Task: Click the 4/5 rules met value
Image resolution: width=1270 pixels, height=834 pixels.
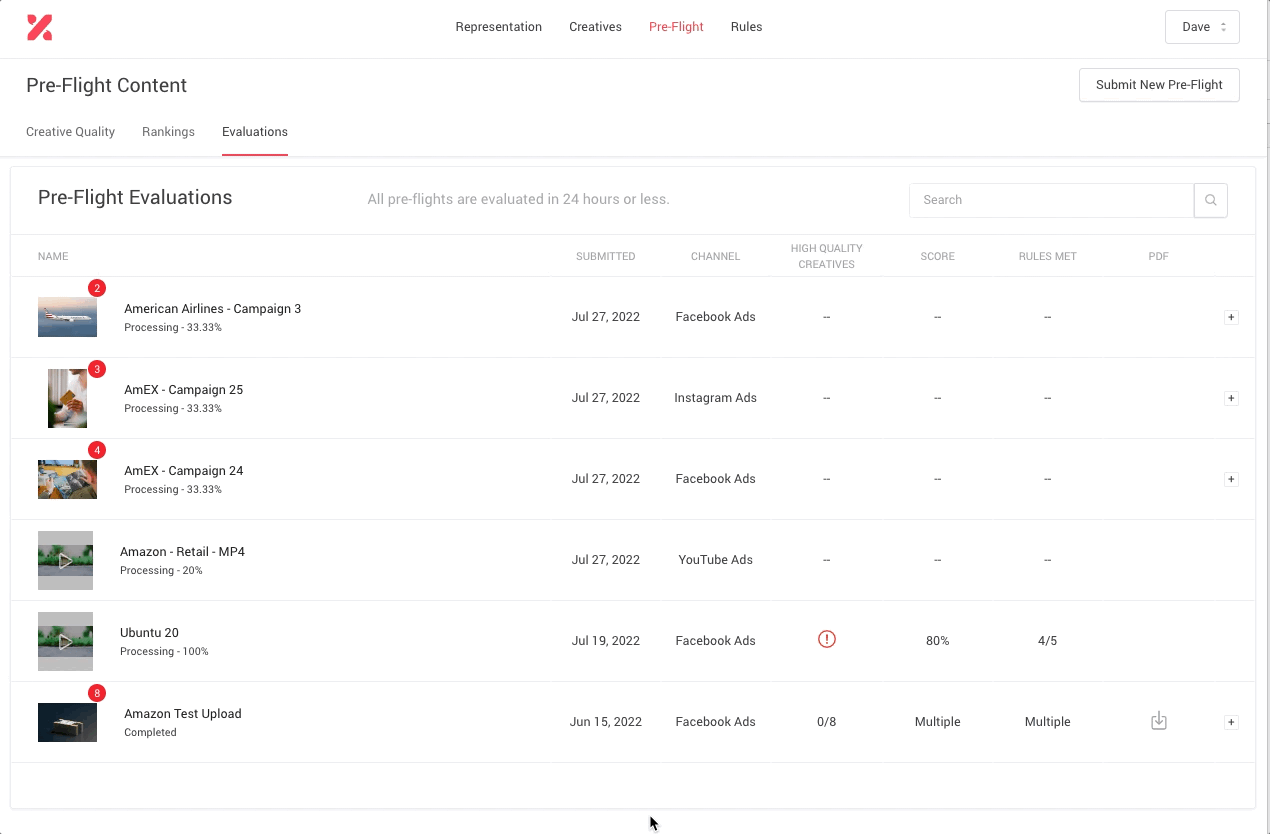Action: (x=1047, y=641)
